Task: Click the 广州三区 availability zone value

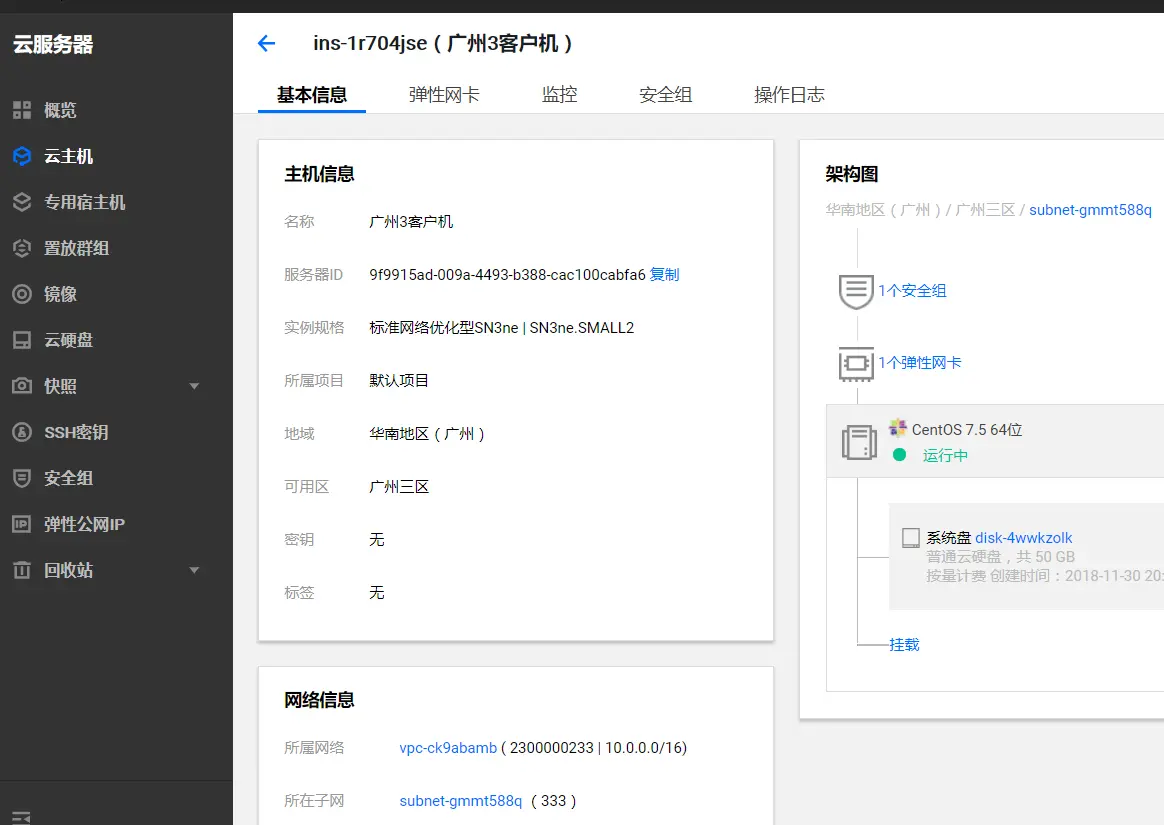Action: (399, 487)
